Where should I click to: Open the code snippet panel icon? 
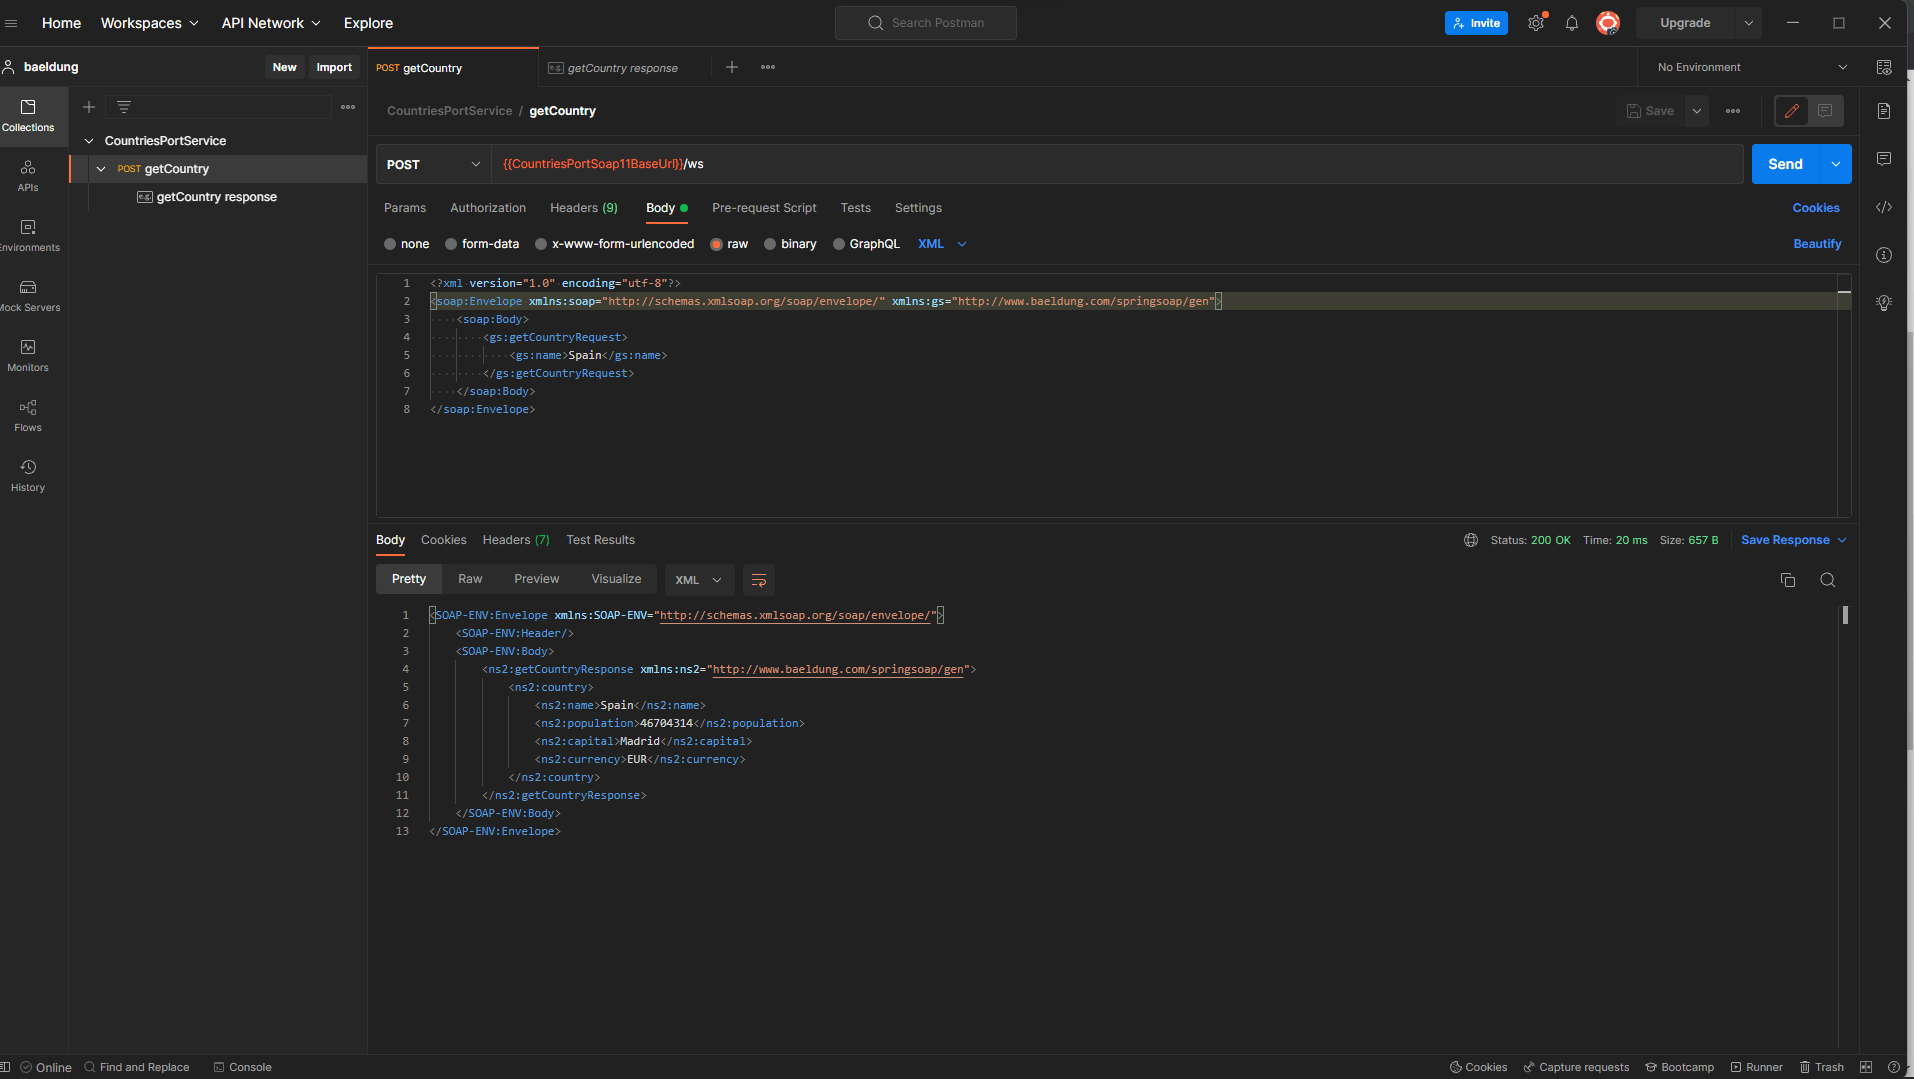pyautogui.click(x=1884, y=207)
